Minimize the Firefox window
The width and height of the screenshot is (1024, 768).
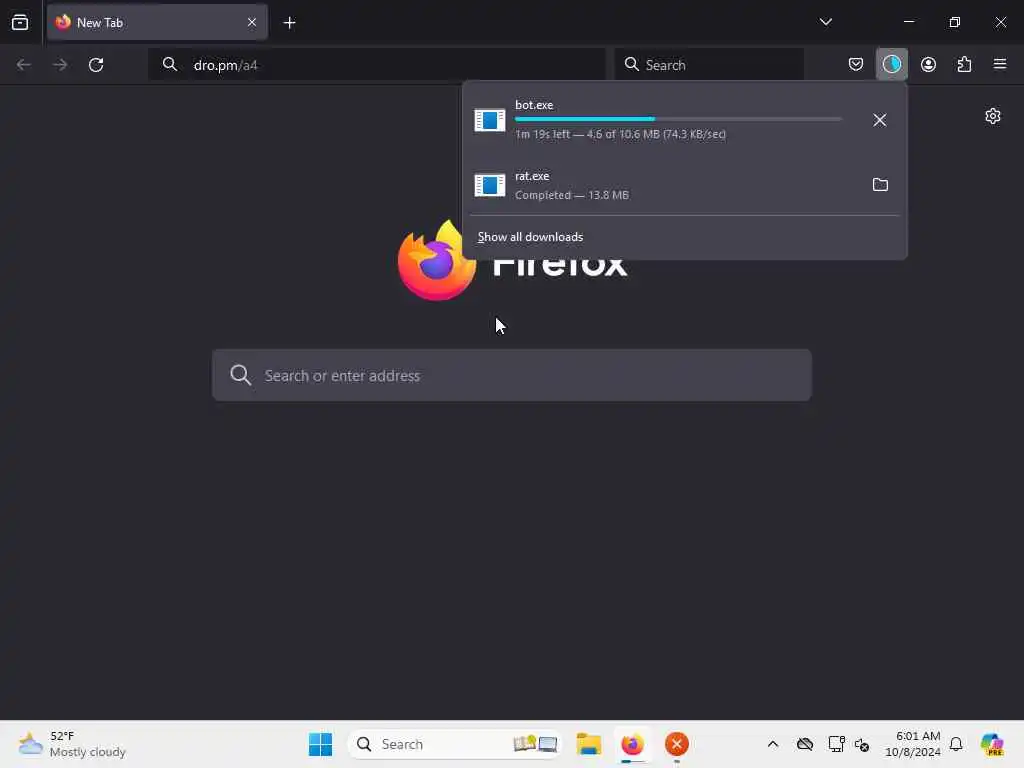(x=908, y=22)
